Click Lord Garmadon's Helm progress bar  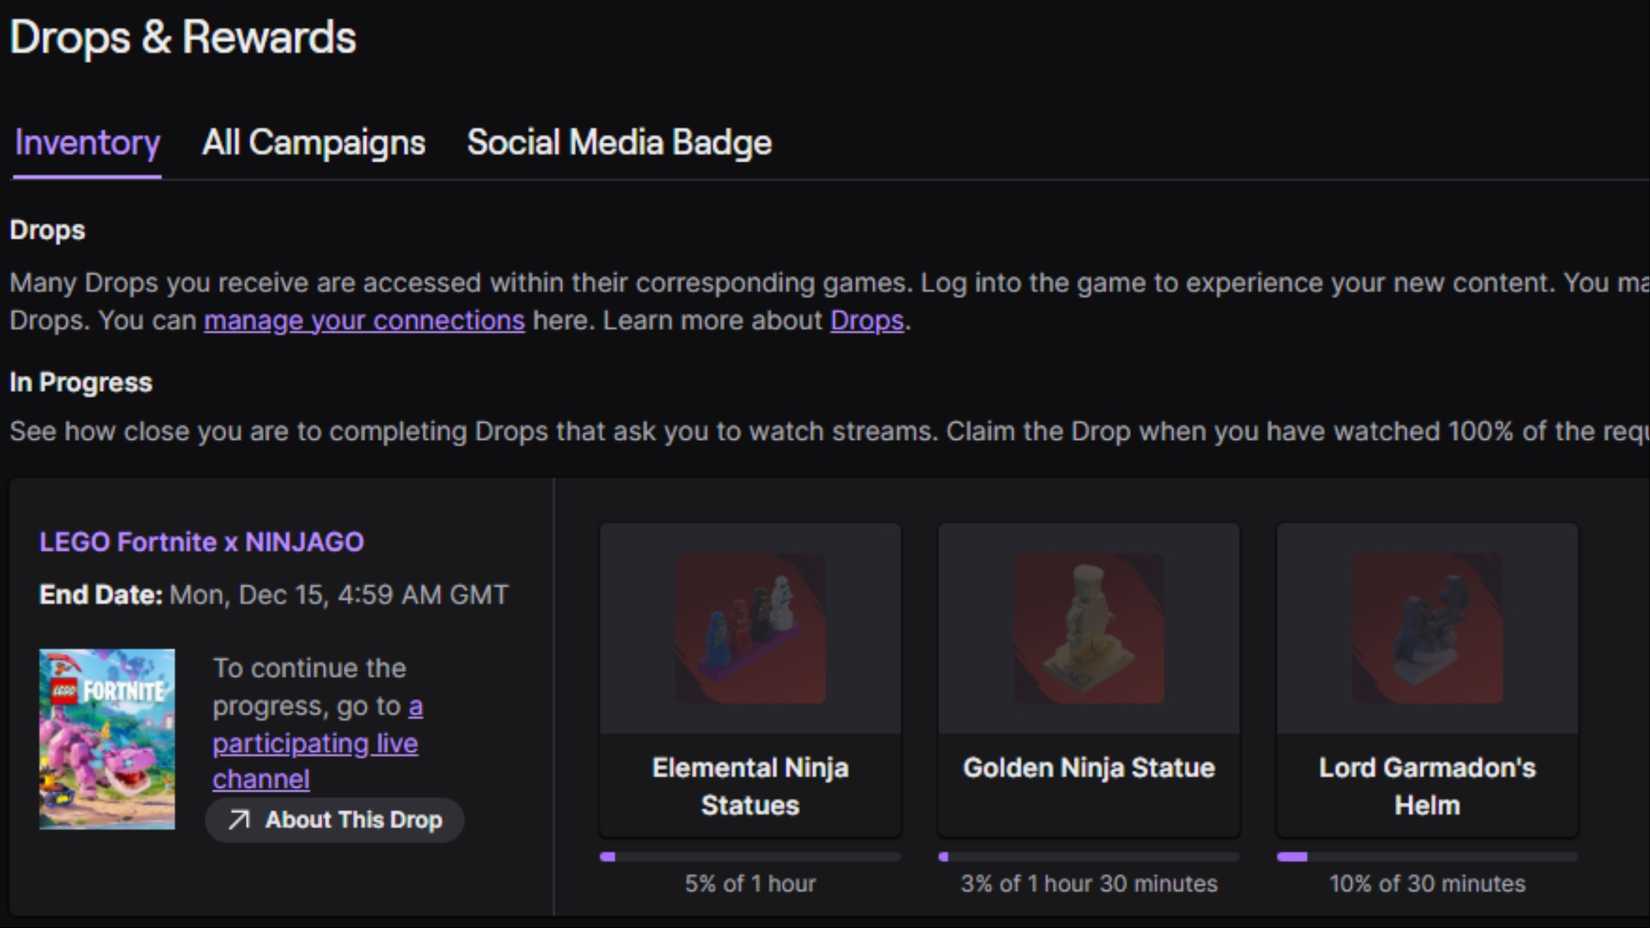click(1427, 856)
